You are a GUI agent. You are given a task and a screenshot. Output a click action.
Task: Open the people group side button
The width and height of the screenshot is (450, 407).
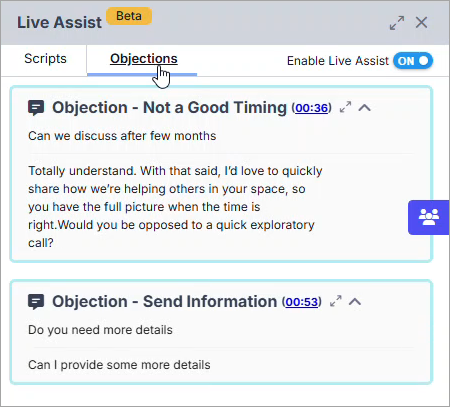coord(429,217)
